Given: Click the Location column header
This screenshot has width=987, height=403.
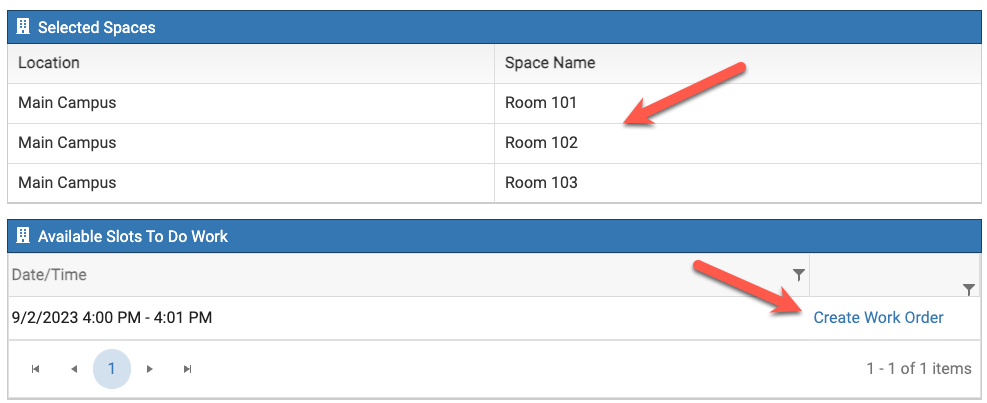Looking at the screenshot, I should click(x=49, y=62).
